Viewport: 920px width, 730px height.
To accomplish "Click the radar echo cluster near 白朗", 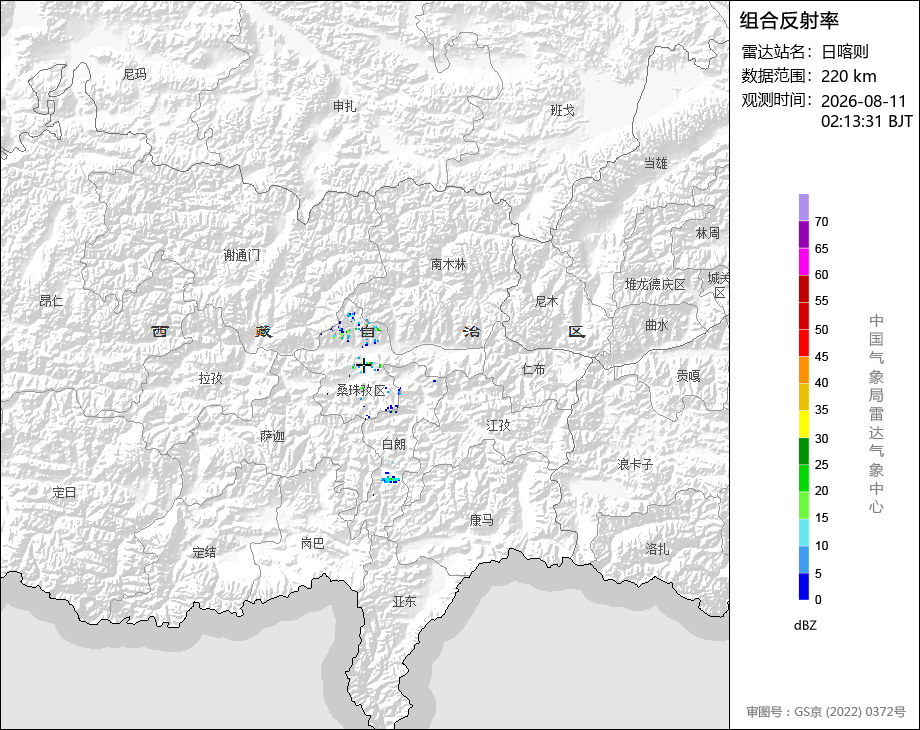I will tap(390, 479).
